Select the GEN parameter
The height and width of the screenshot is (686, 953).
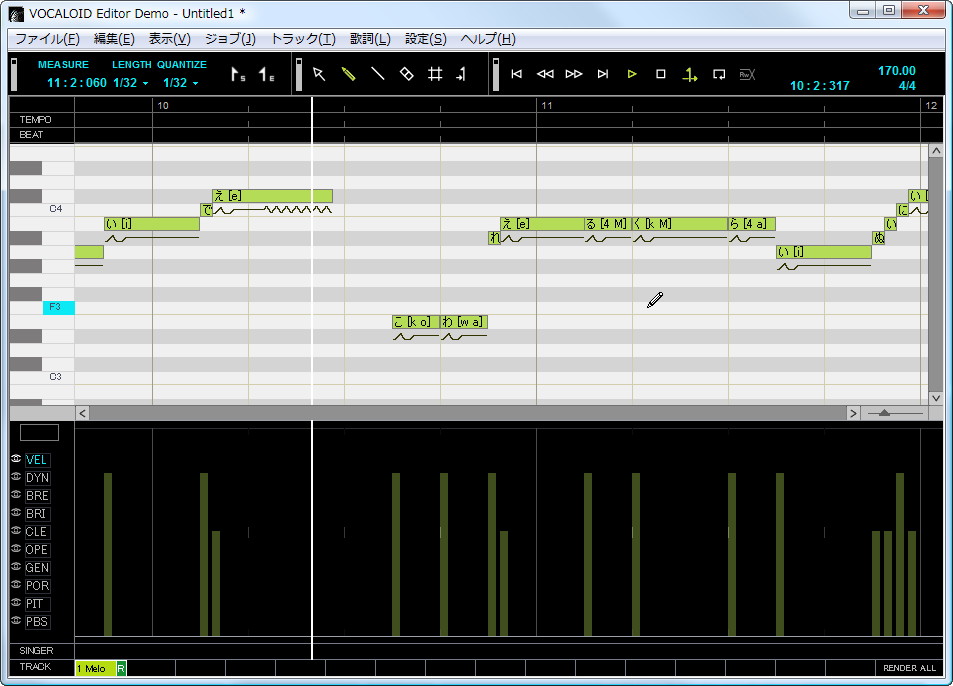pyautogui.click(x=37, y=568)
